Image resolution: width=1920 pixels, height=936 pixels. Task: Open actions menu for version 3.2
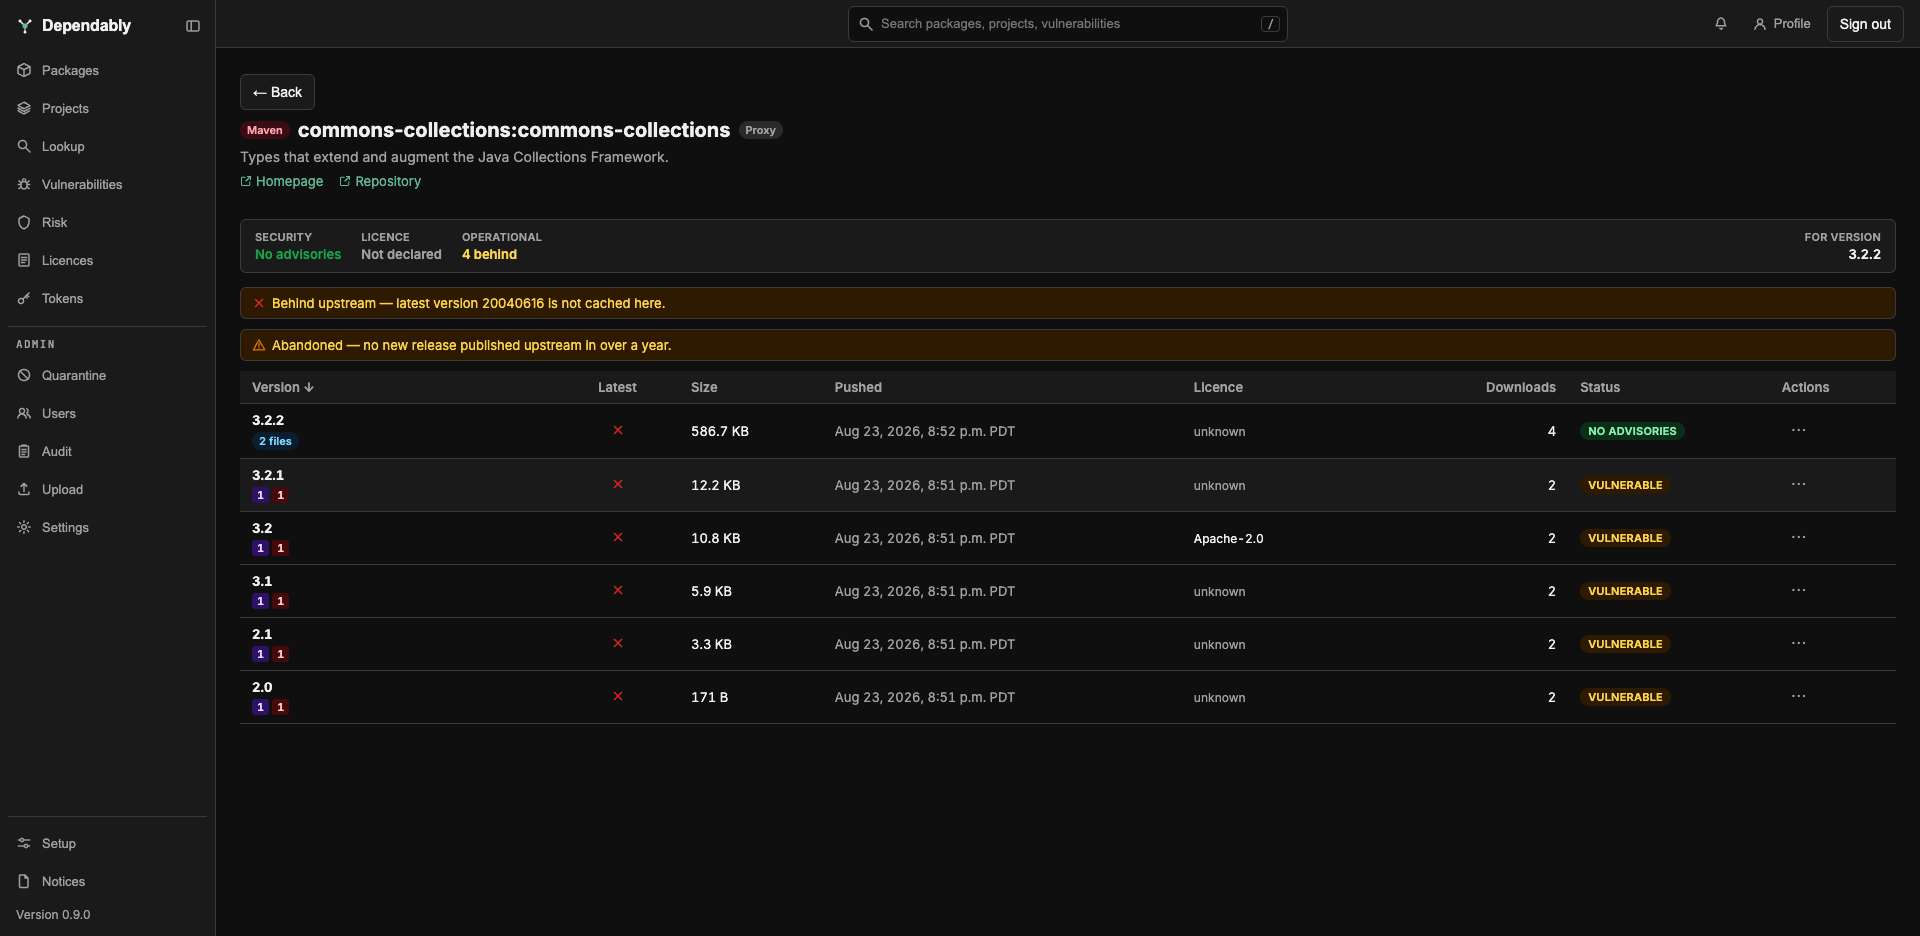tap(1798, 538)
